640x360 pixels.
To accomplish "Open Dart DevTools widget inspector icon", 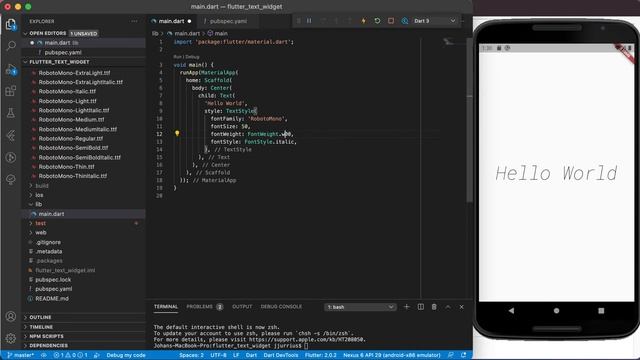I will [x=404, y=21].
